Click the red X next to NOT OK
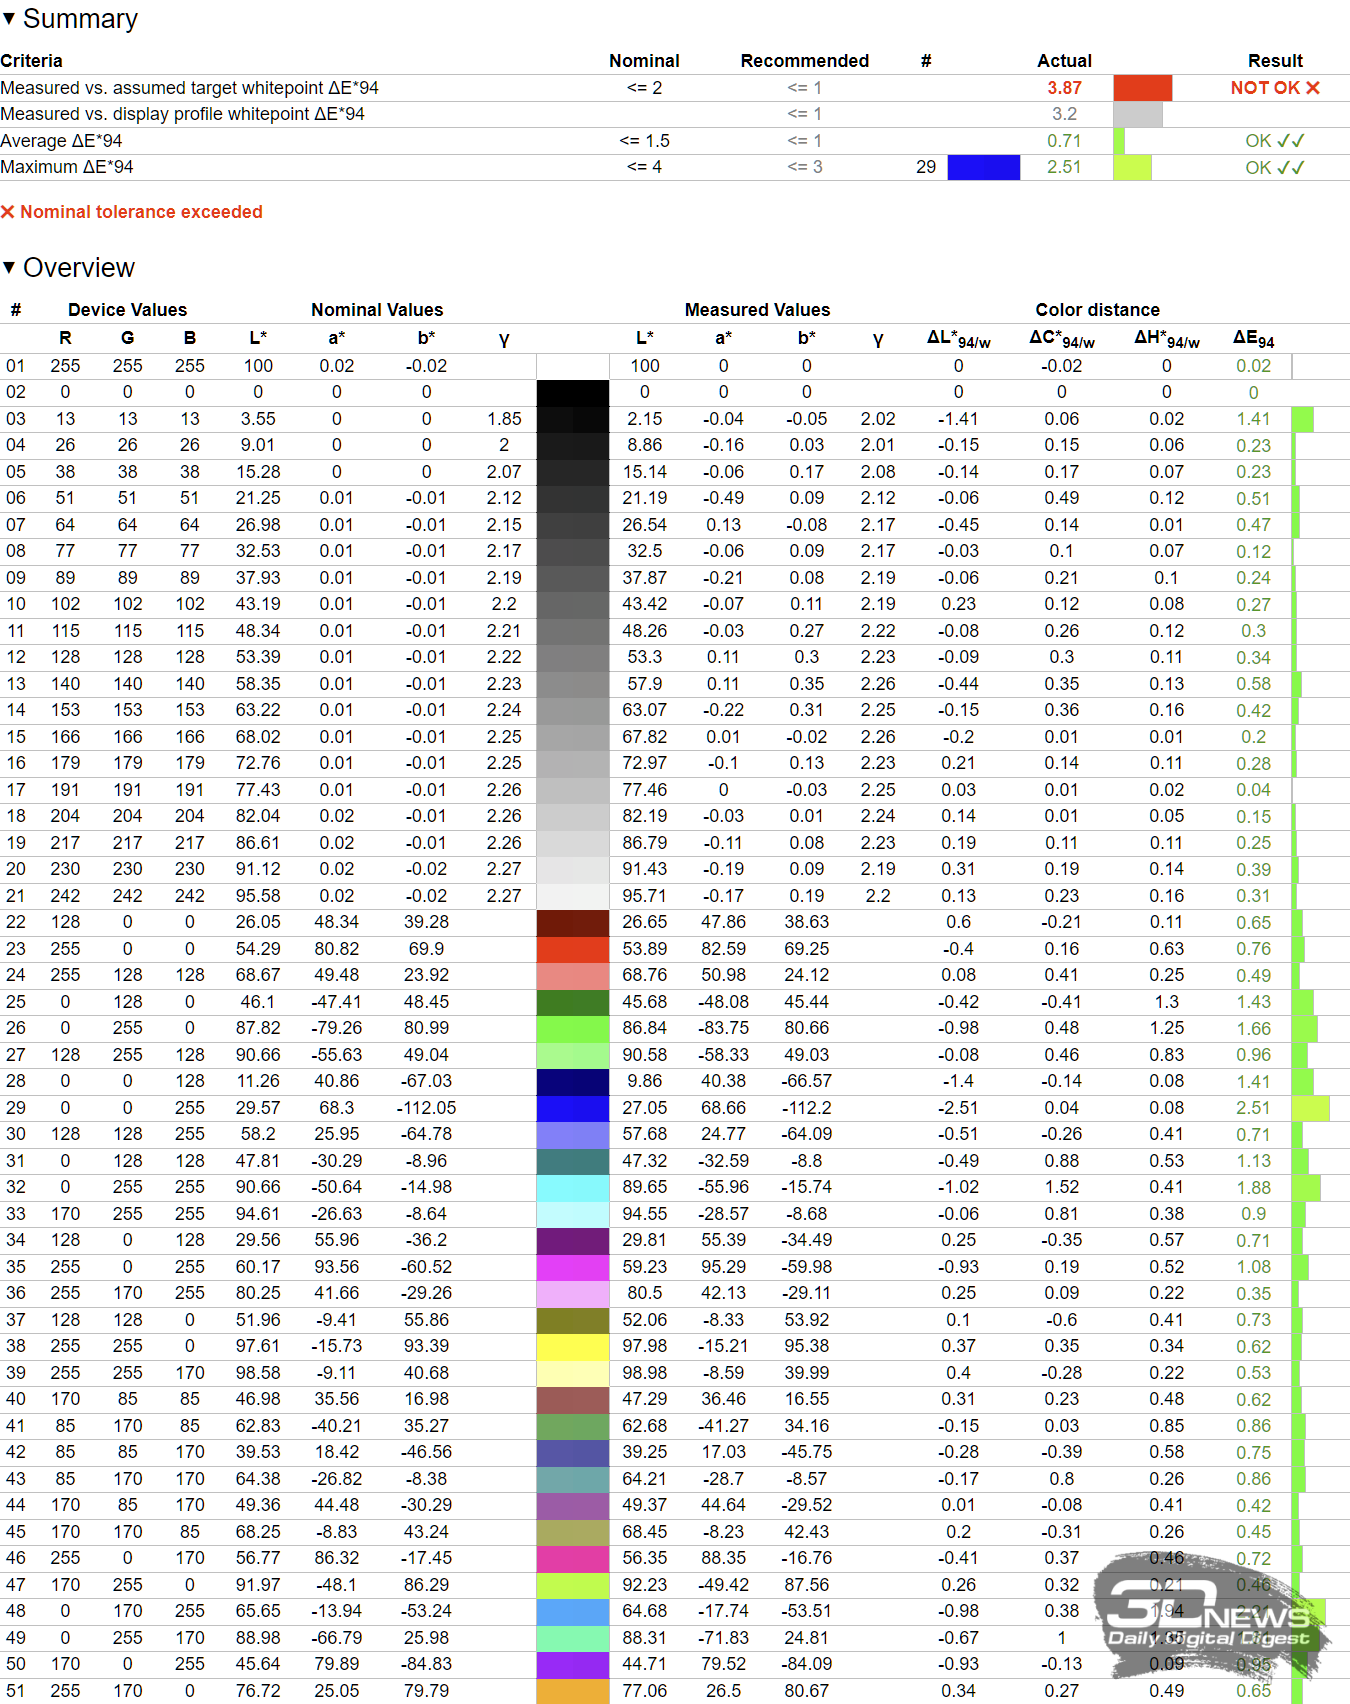Screen dimensions: 1350x1704 (1313, 88)
